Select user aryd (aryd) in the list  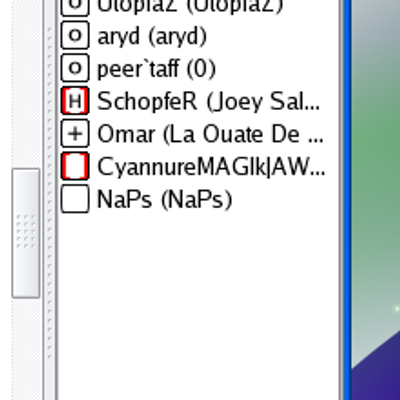click(x=152, y=36)
